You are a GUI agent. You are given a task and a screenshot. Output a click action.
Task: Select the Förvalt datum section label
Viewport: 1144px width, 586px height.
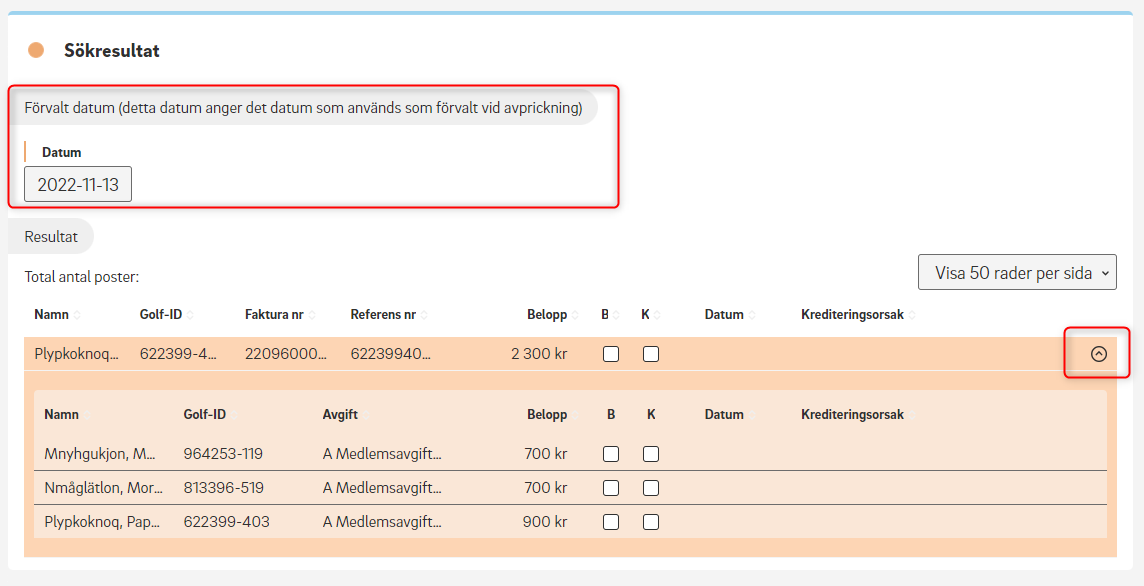303,108
